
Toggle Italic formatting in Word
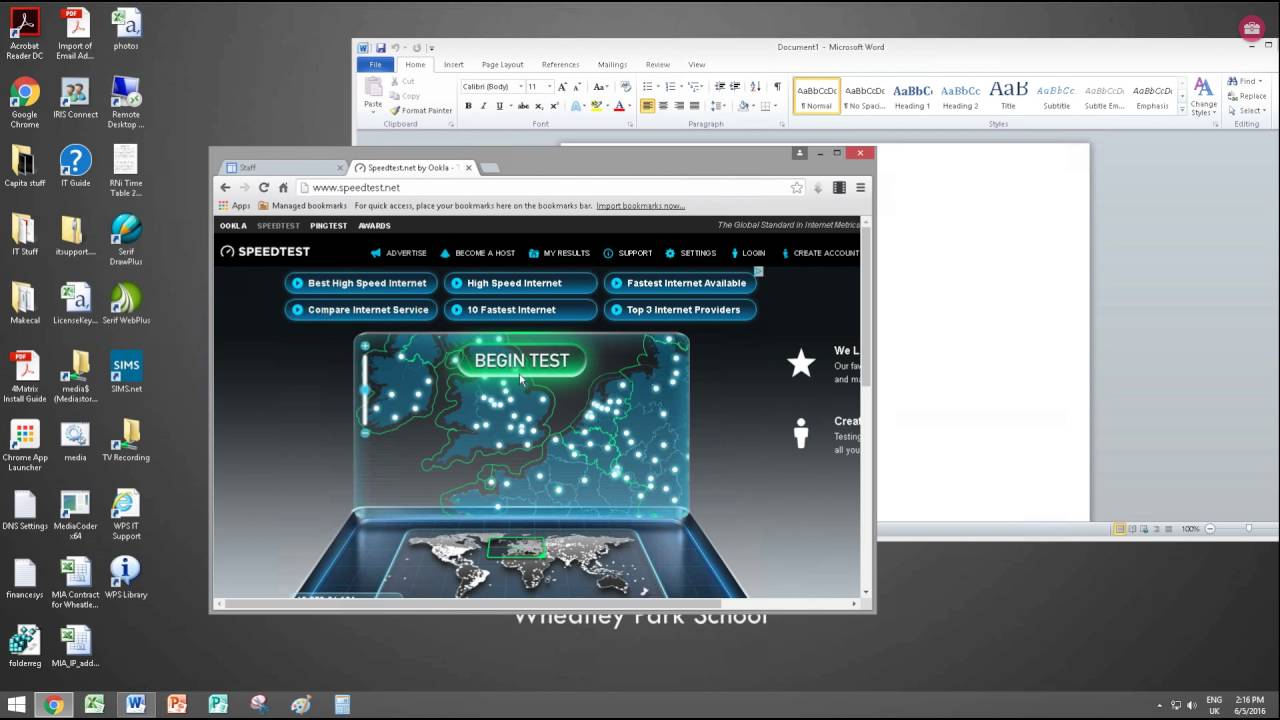[484, 106]
